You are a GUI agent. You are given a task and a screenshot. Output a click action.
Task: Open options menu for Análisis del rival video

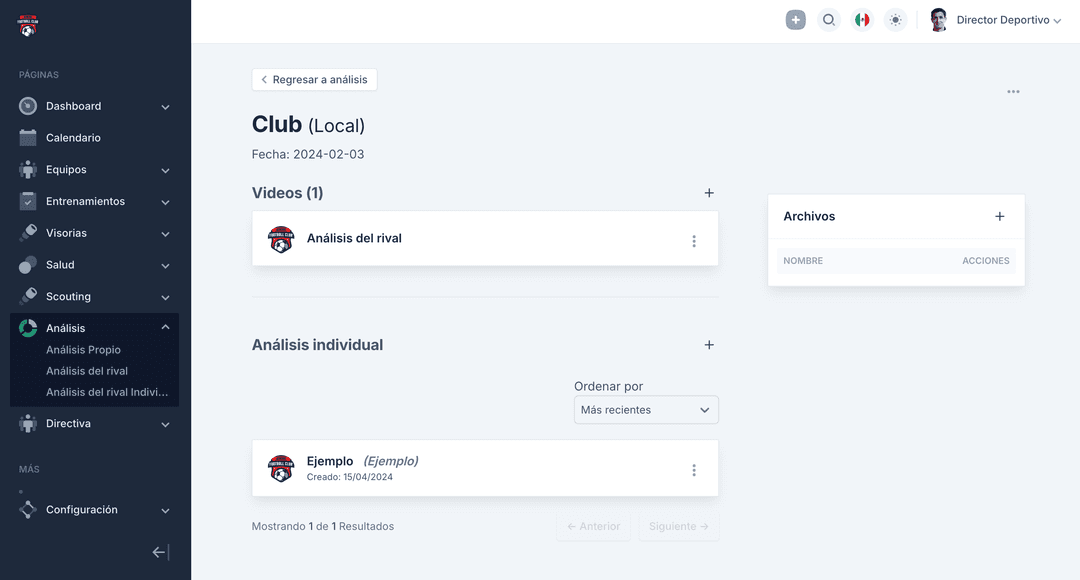pos(694,241)
